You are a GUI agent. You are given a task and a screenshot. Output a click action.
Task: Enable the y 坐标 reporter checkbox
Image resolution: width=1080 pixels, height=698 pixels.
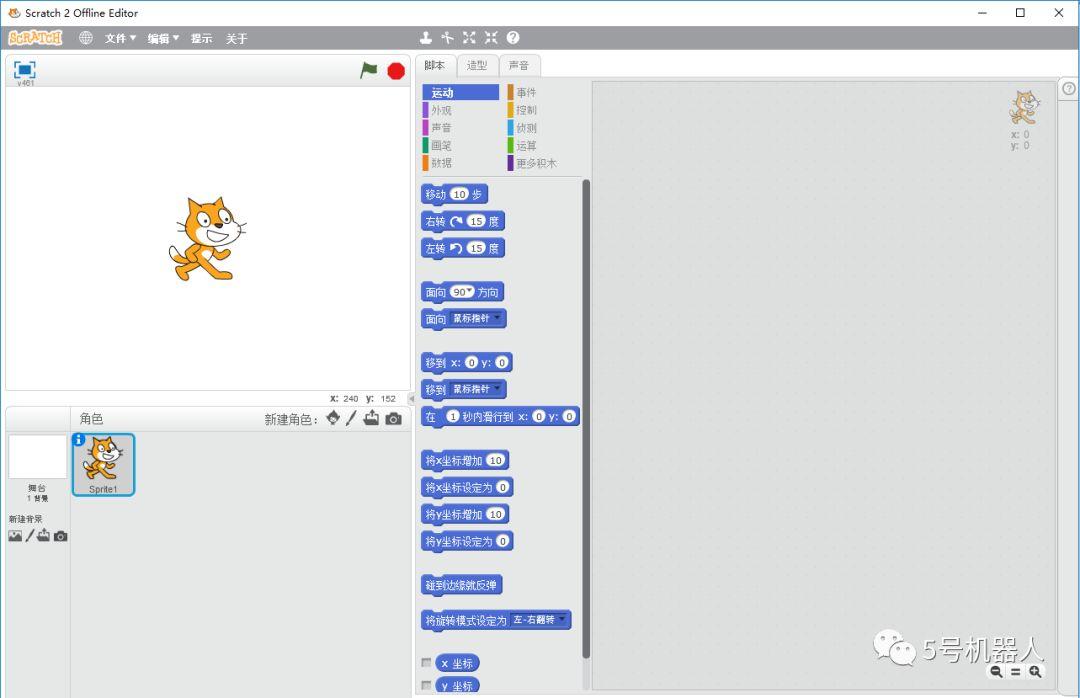(x=426, y=685)
